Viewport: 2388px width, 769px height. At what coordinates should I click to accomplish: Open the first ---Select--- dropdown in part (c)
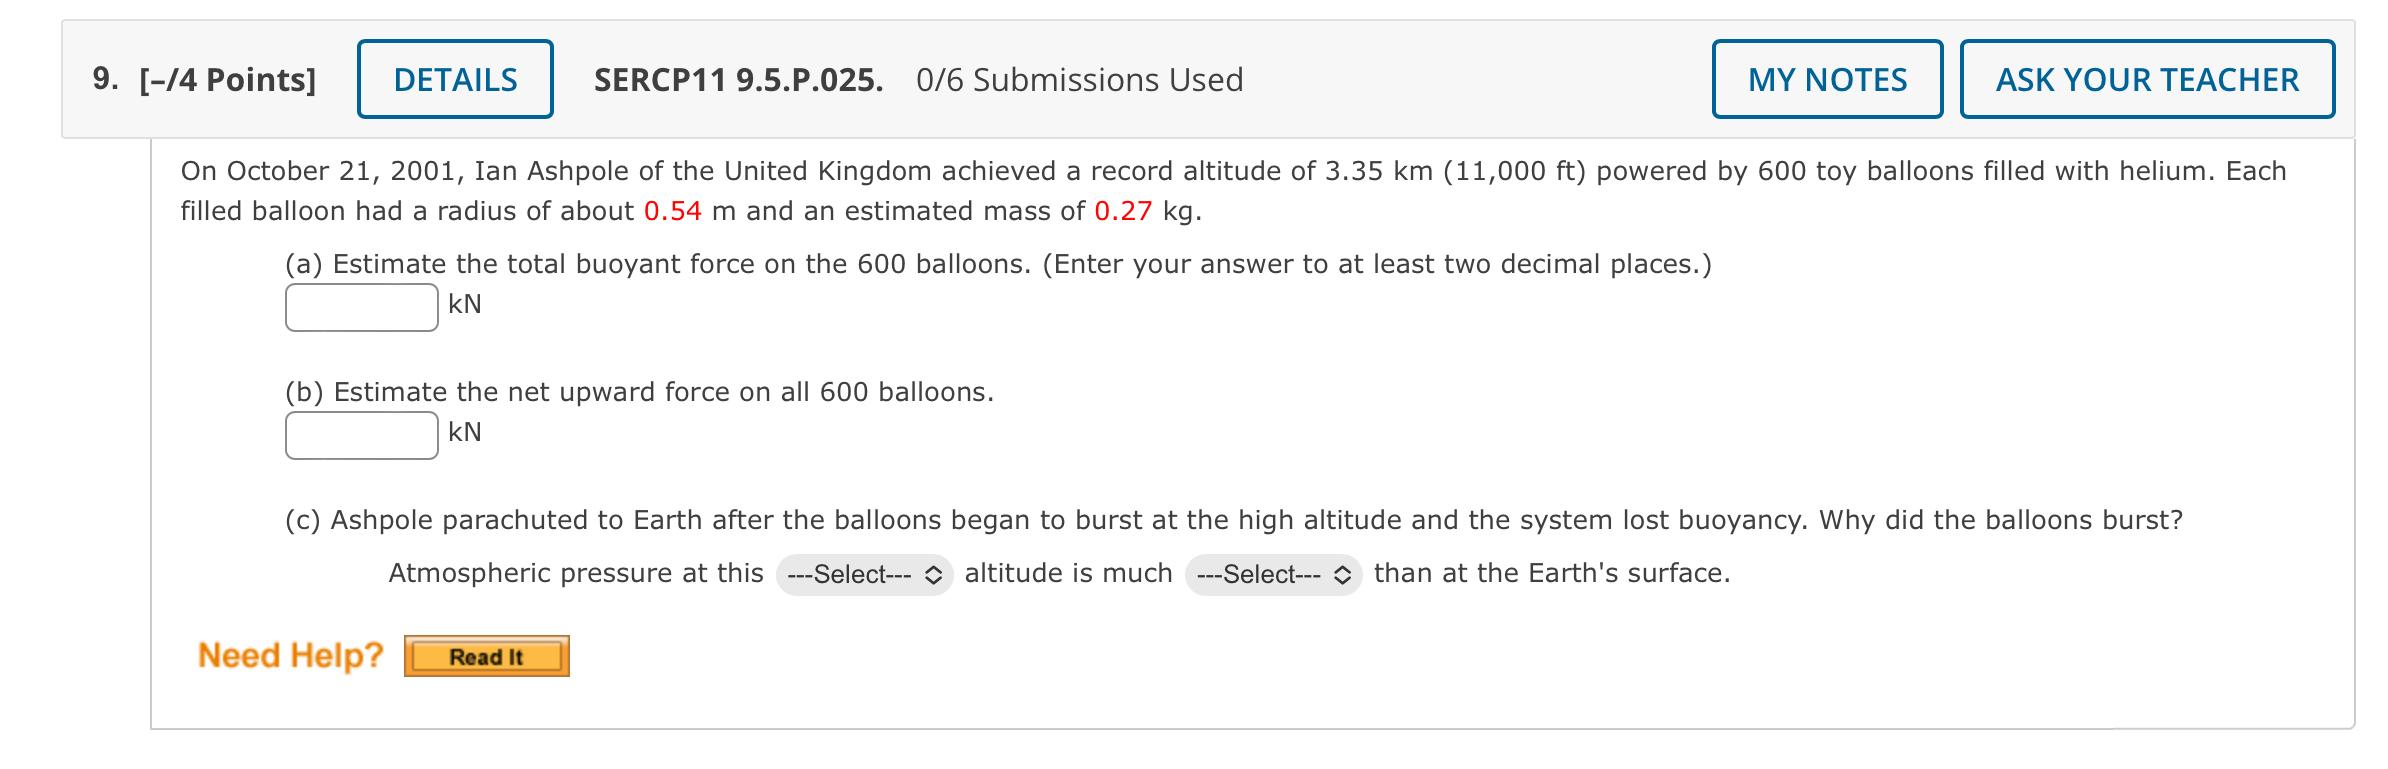tap(863, 575)
